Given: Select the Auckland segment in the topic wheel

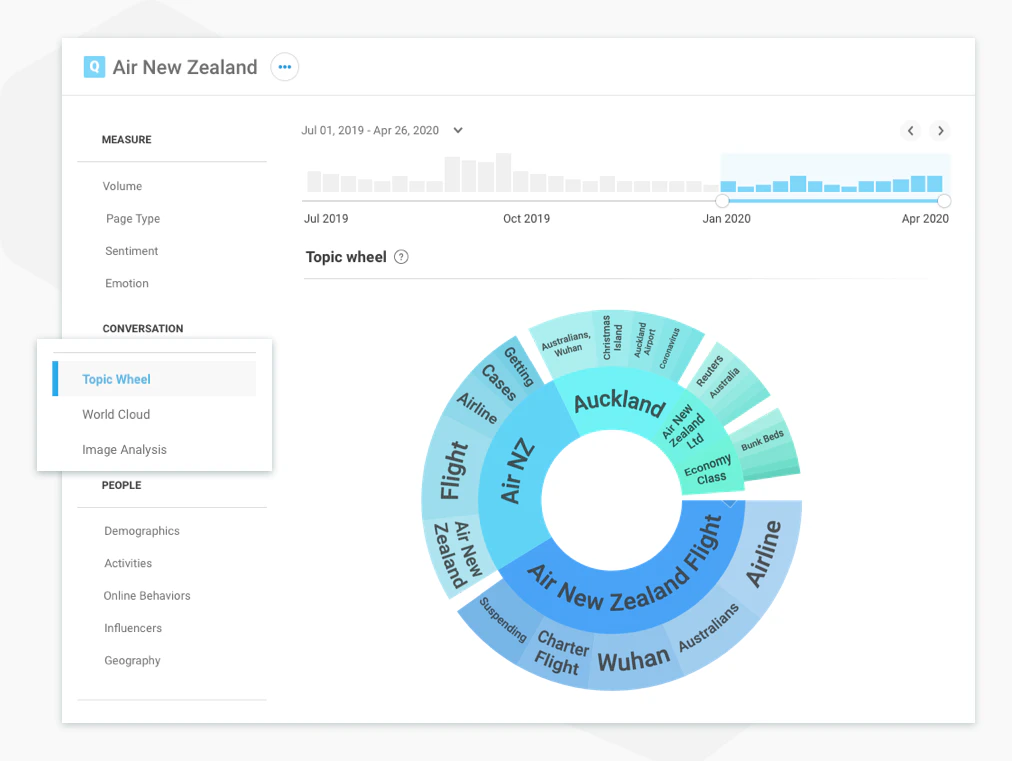Looking at the screenshot, I should click(x=618, y=402).
